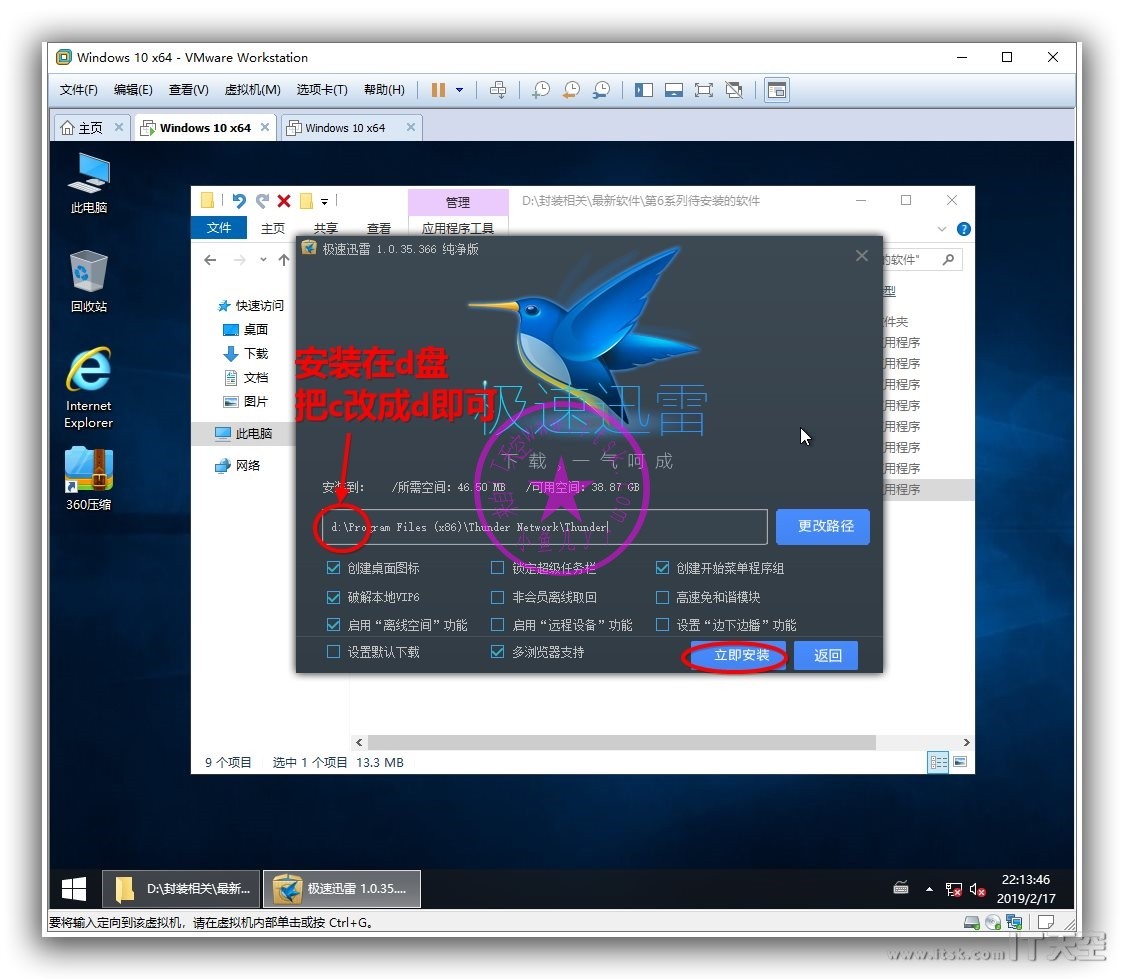Select 回收站 recycle bin desktop icon
Screen dimensions: 1124x979
pos(89,281)
